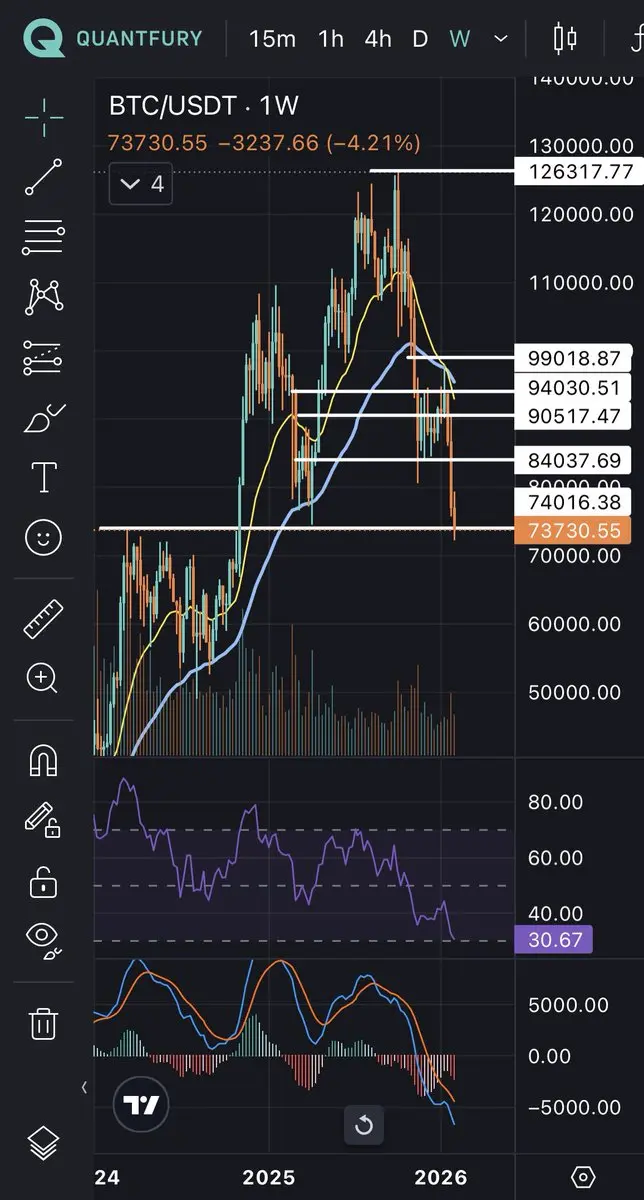This screenshot has width=644, height=1200.
Task: Click the 2025 date axis label
Action: [270, 1177]
